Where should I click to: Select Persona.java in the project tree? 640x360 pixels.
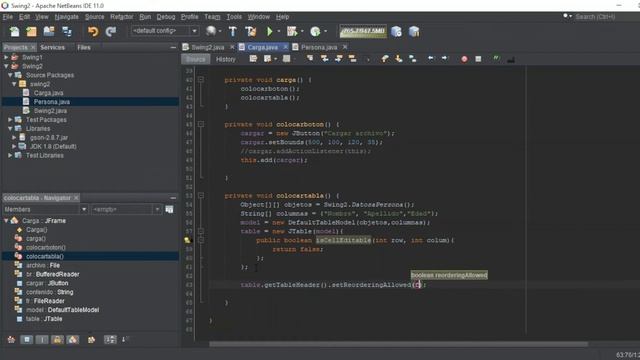(51, 102)
